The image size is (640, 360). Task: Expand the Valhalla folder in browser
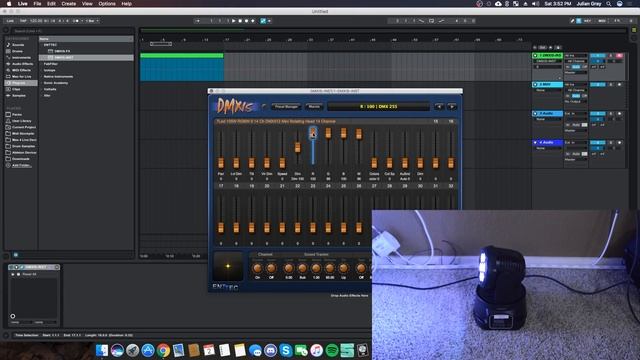50,89
